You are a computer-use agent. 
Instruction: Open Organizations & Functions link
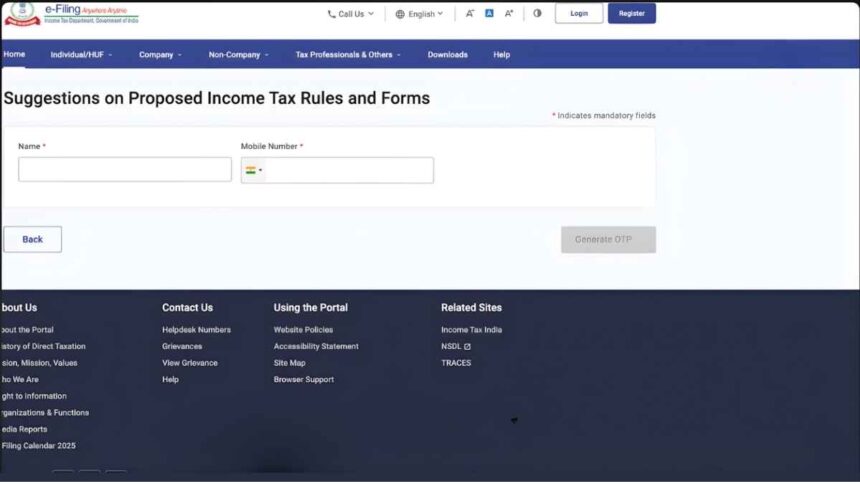coord(45,412)
